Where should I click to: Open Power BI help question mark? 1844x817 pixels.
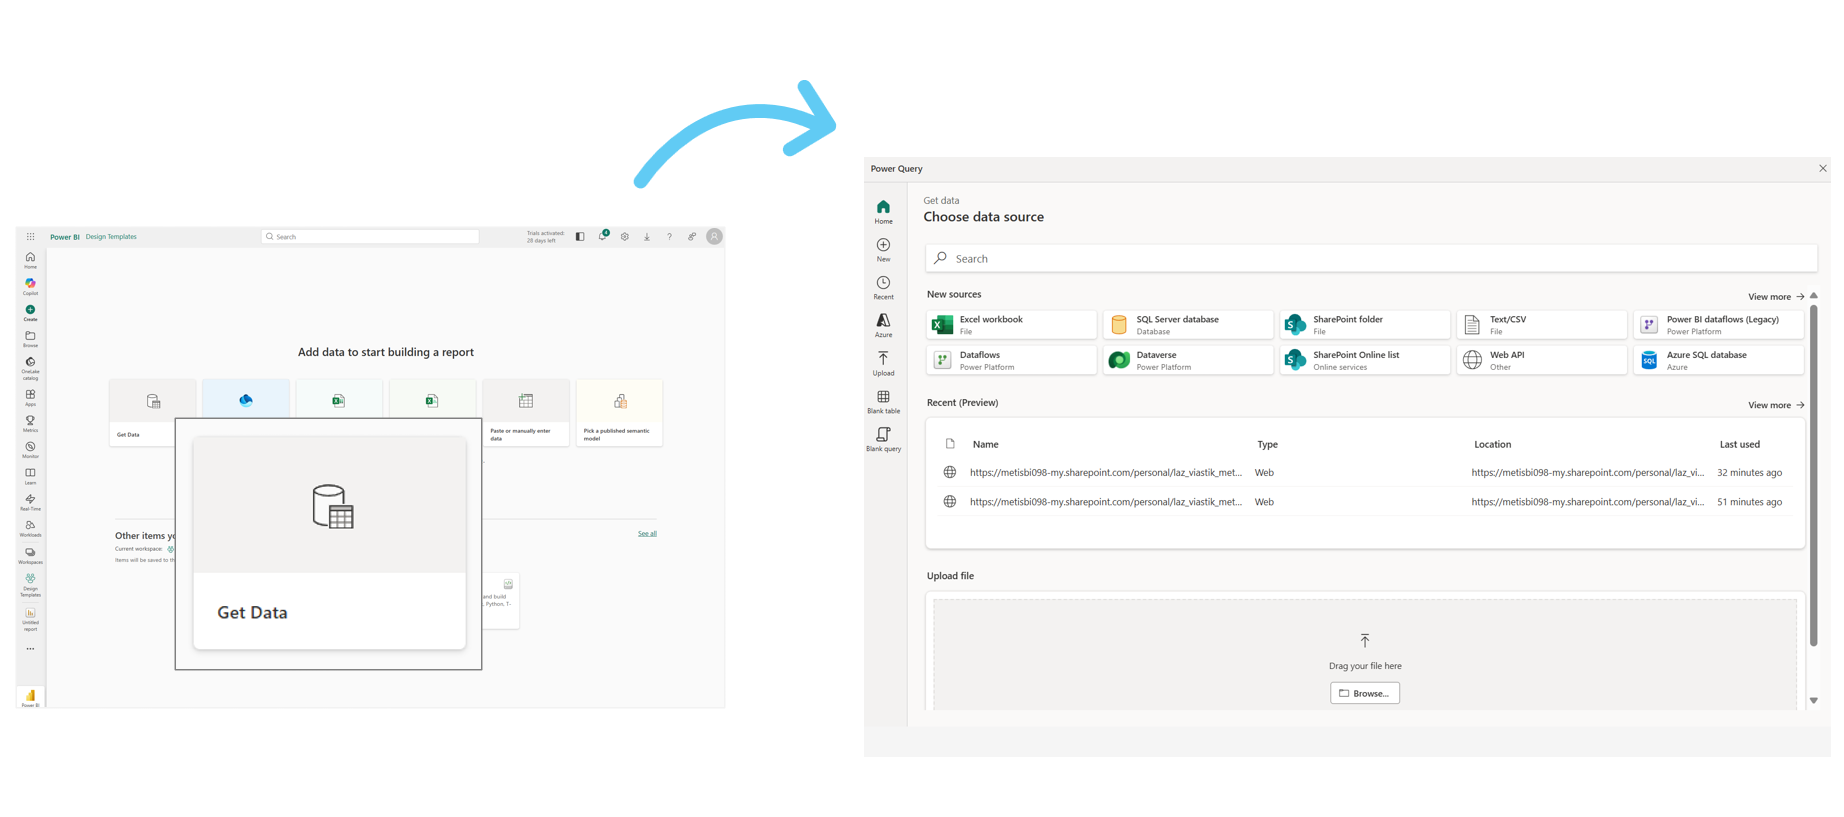(x=669, y=237)
